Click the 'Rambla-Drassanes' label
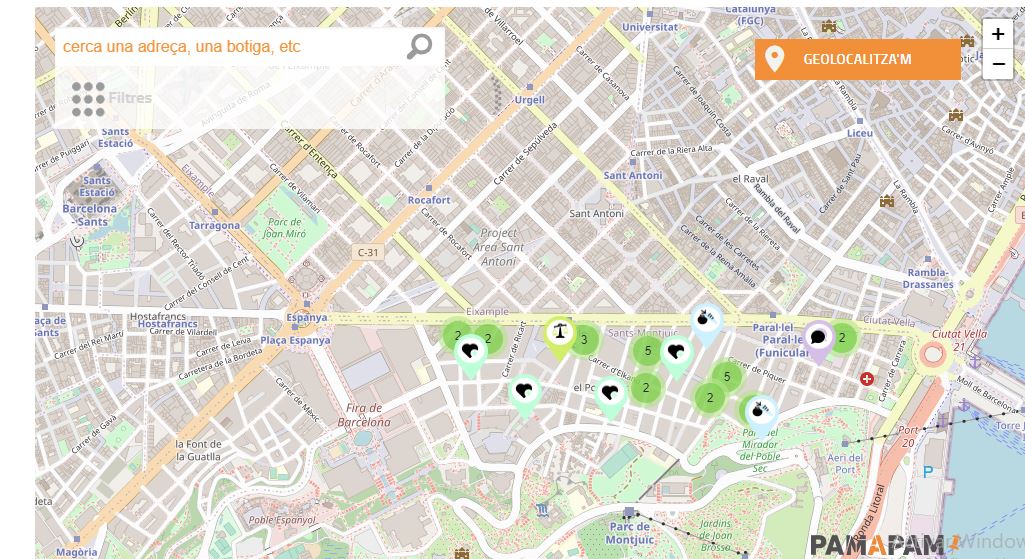 [x=928, y=279]
